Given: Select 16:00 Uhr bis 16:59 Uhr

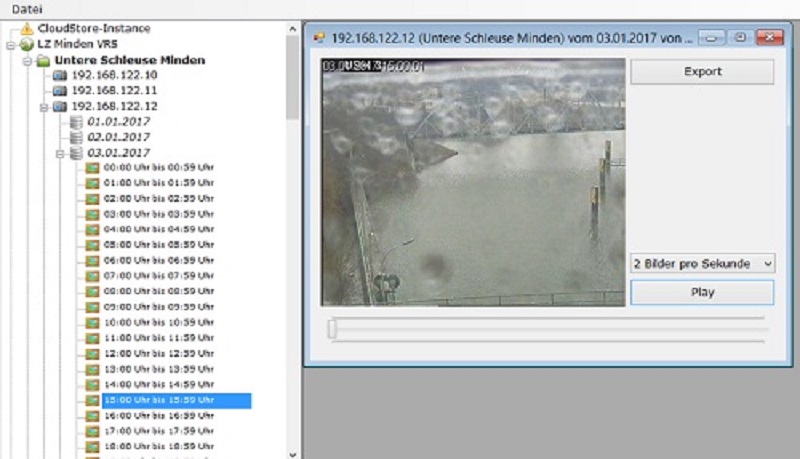Looking at the screenshot, I should [159, 416].
